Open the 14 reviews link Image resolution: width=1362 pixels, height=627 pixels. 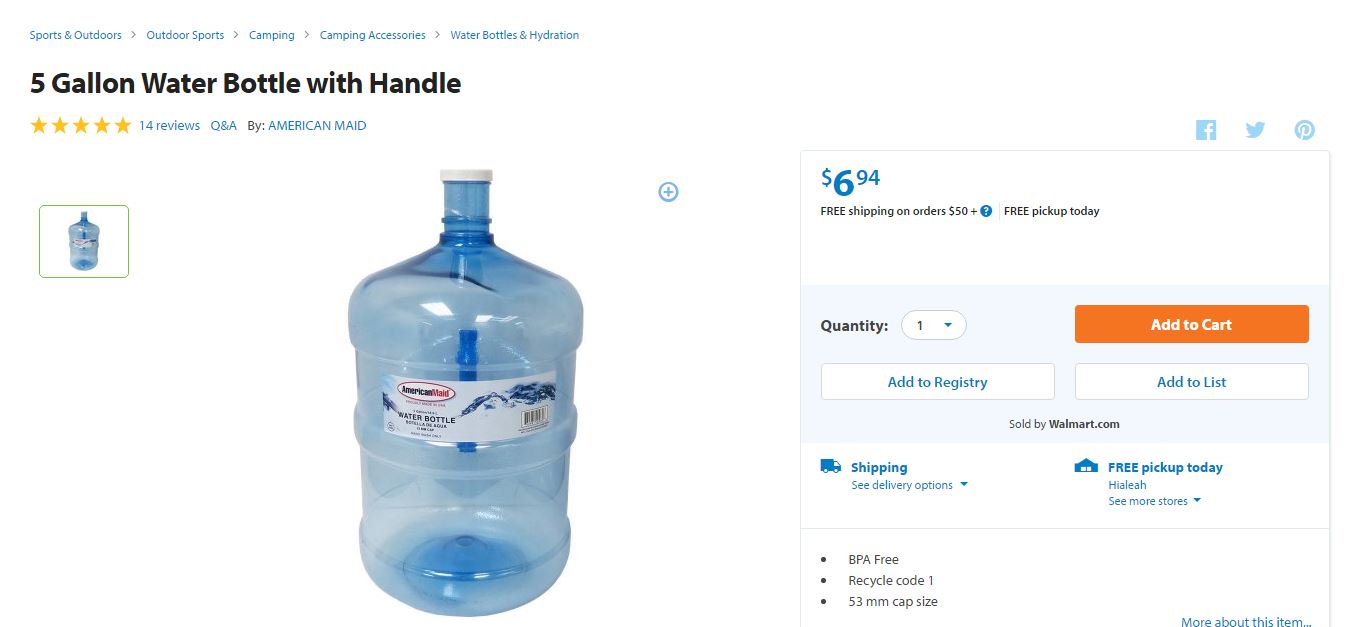click(169, 126)
